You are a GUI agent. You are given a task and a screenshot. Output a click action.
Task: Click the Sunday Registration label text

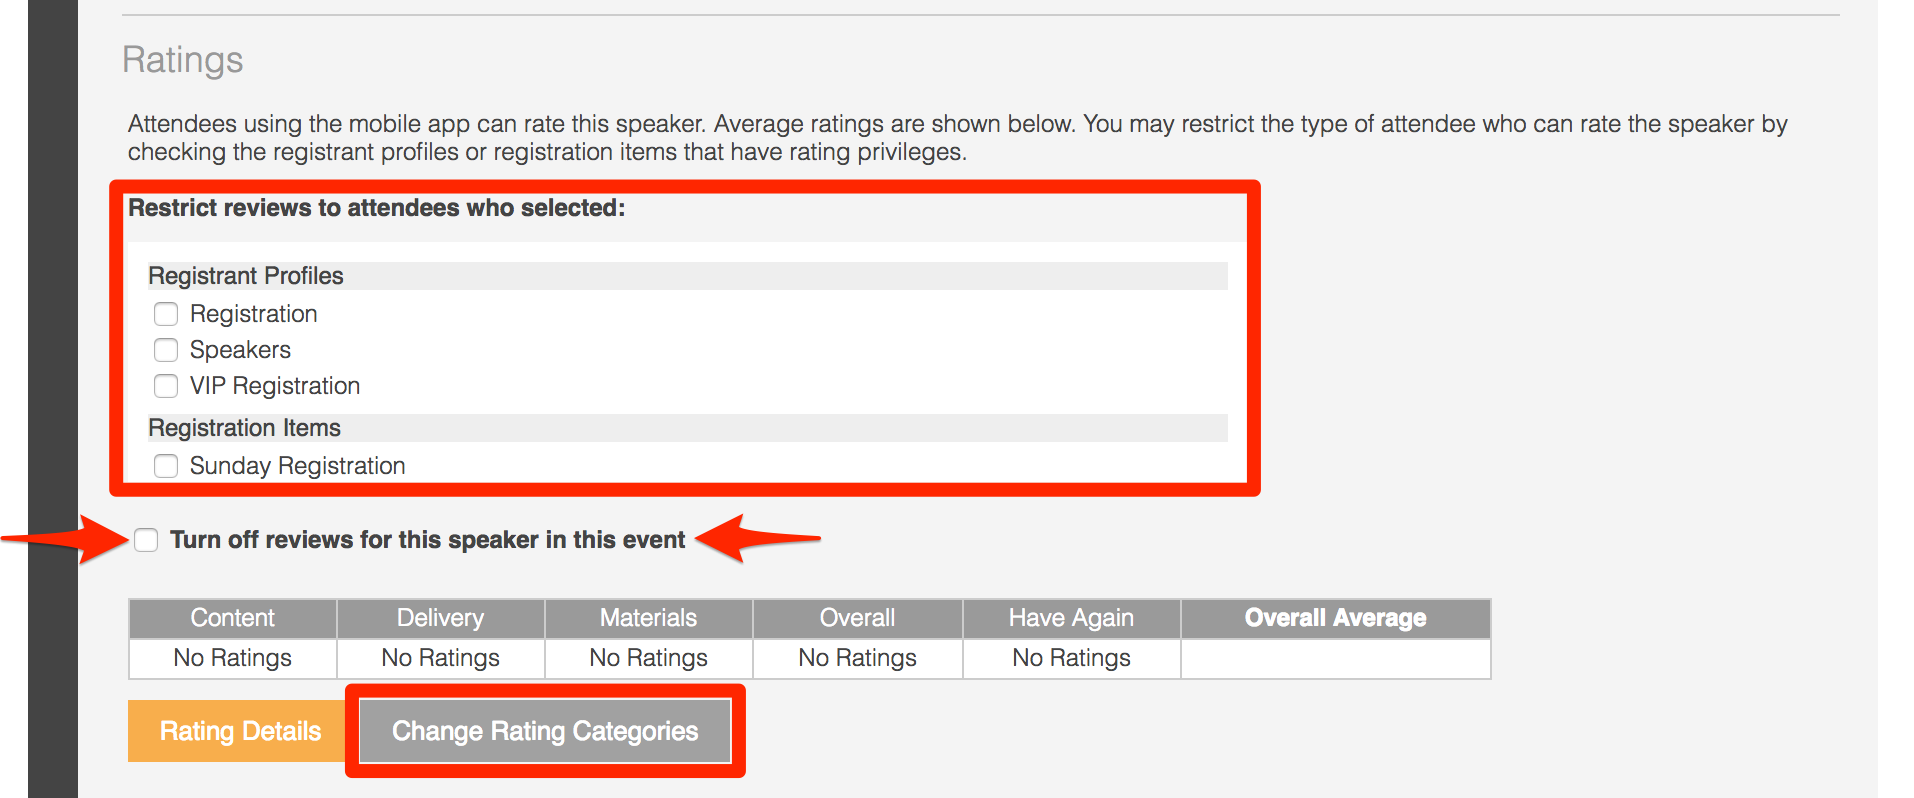(x=298, y=466)
